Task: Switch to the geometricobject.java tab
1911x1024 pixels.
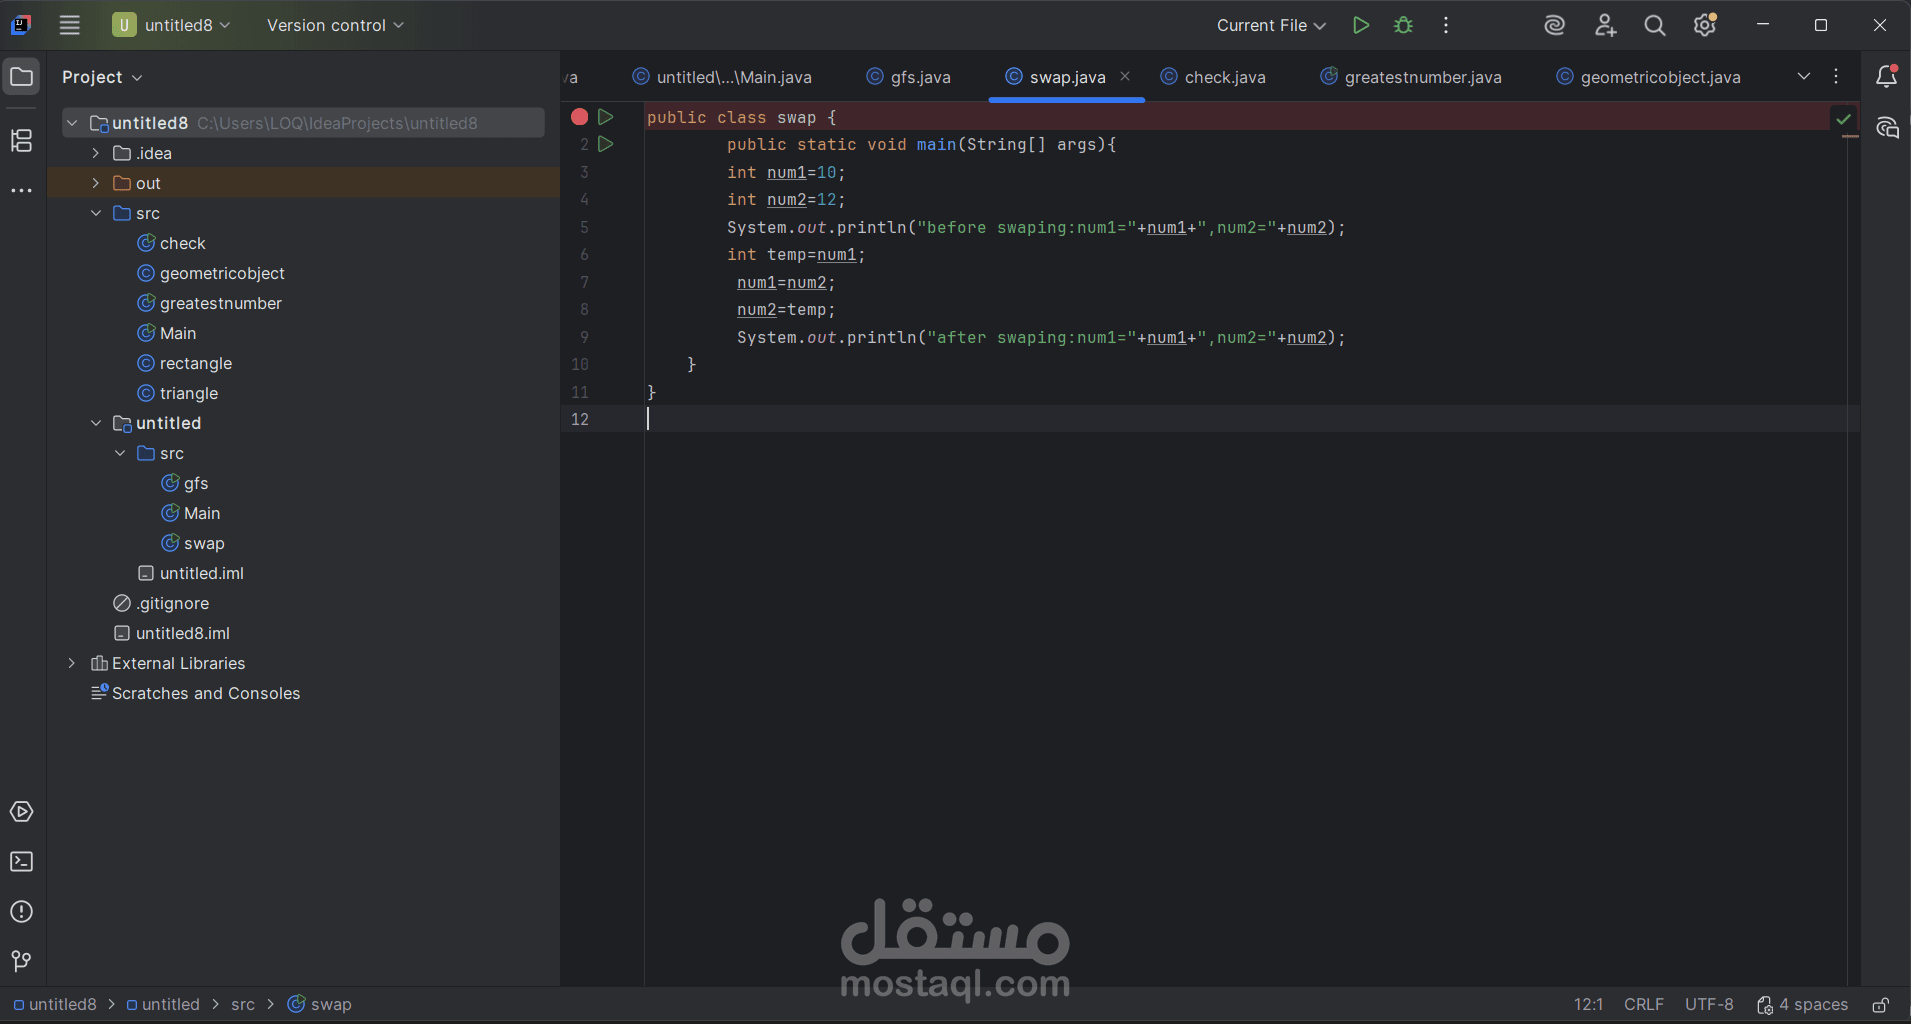Action: 1648,77
